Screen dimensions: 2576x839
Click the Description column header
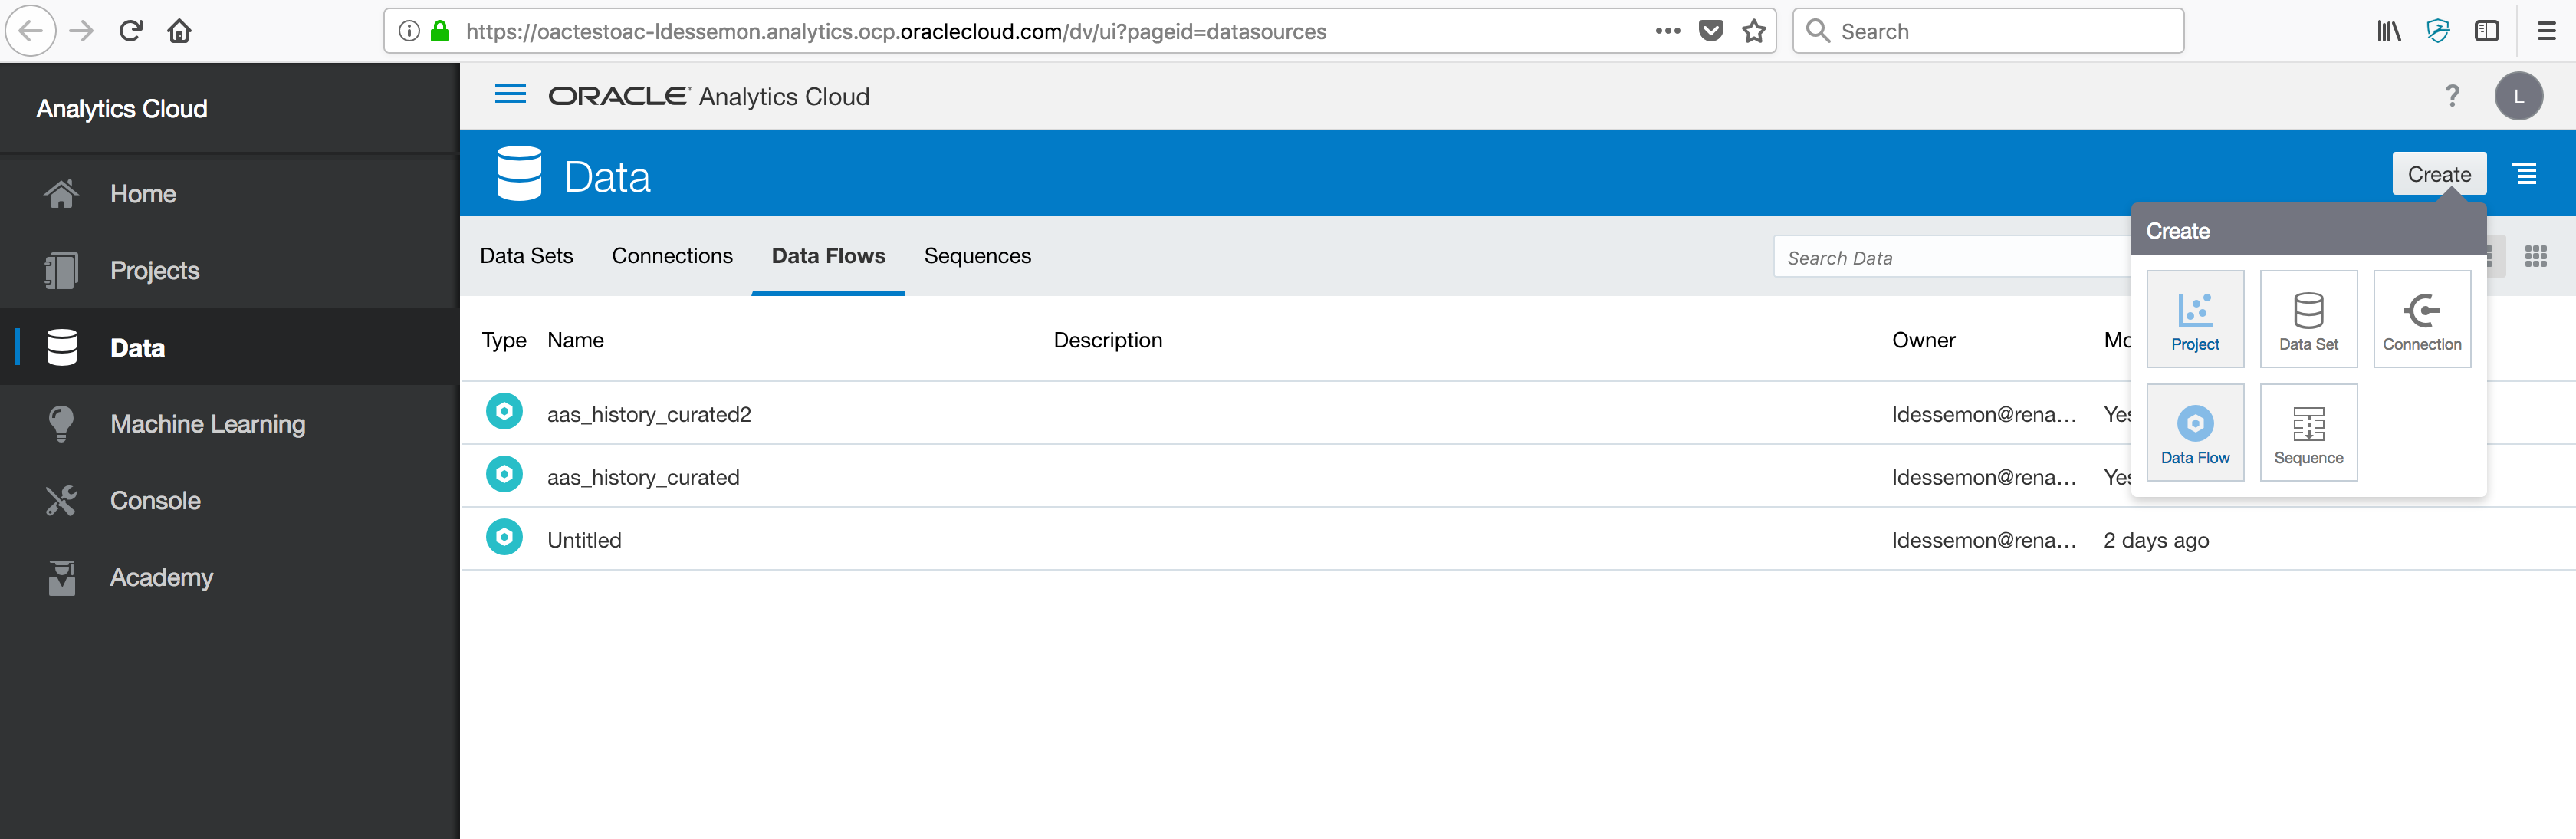point(1107,340)
